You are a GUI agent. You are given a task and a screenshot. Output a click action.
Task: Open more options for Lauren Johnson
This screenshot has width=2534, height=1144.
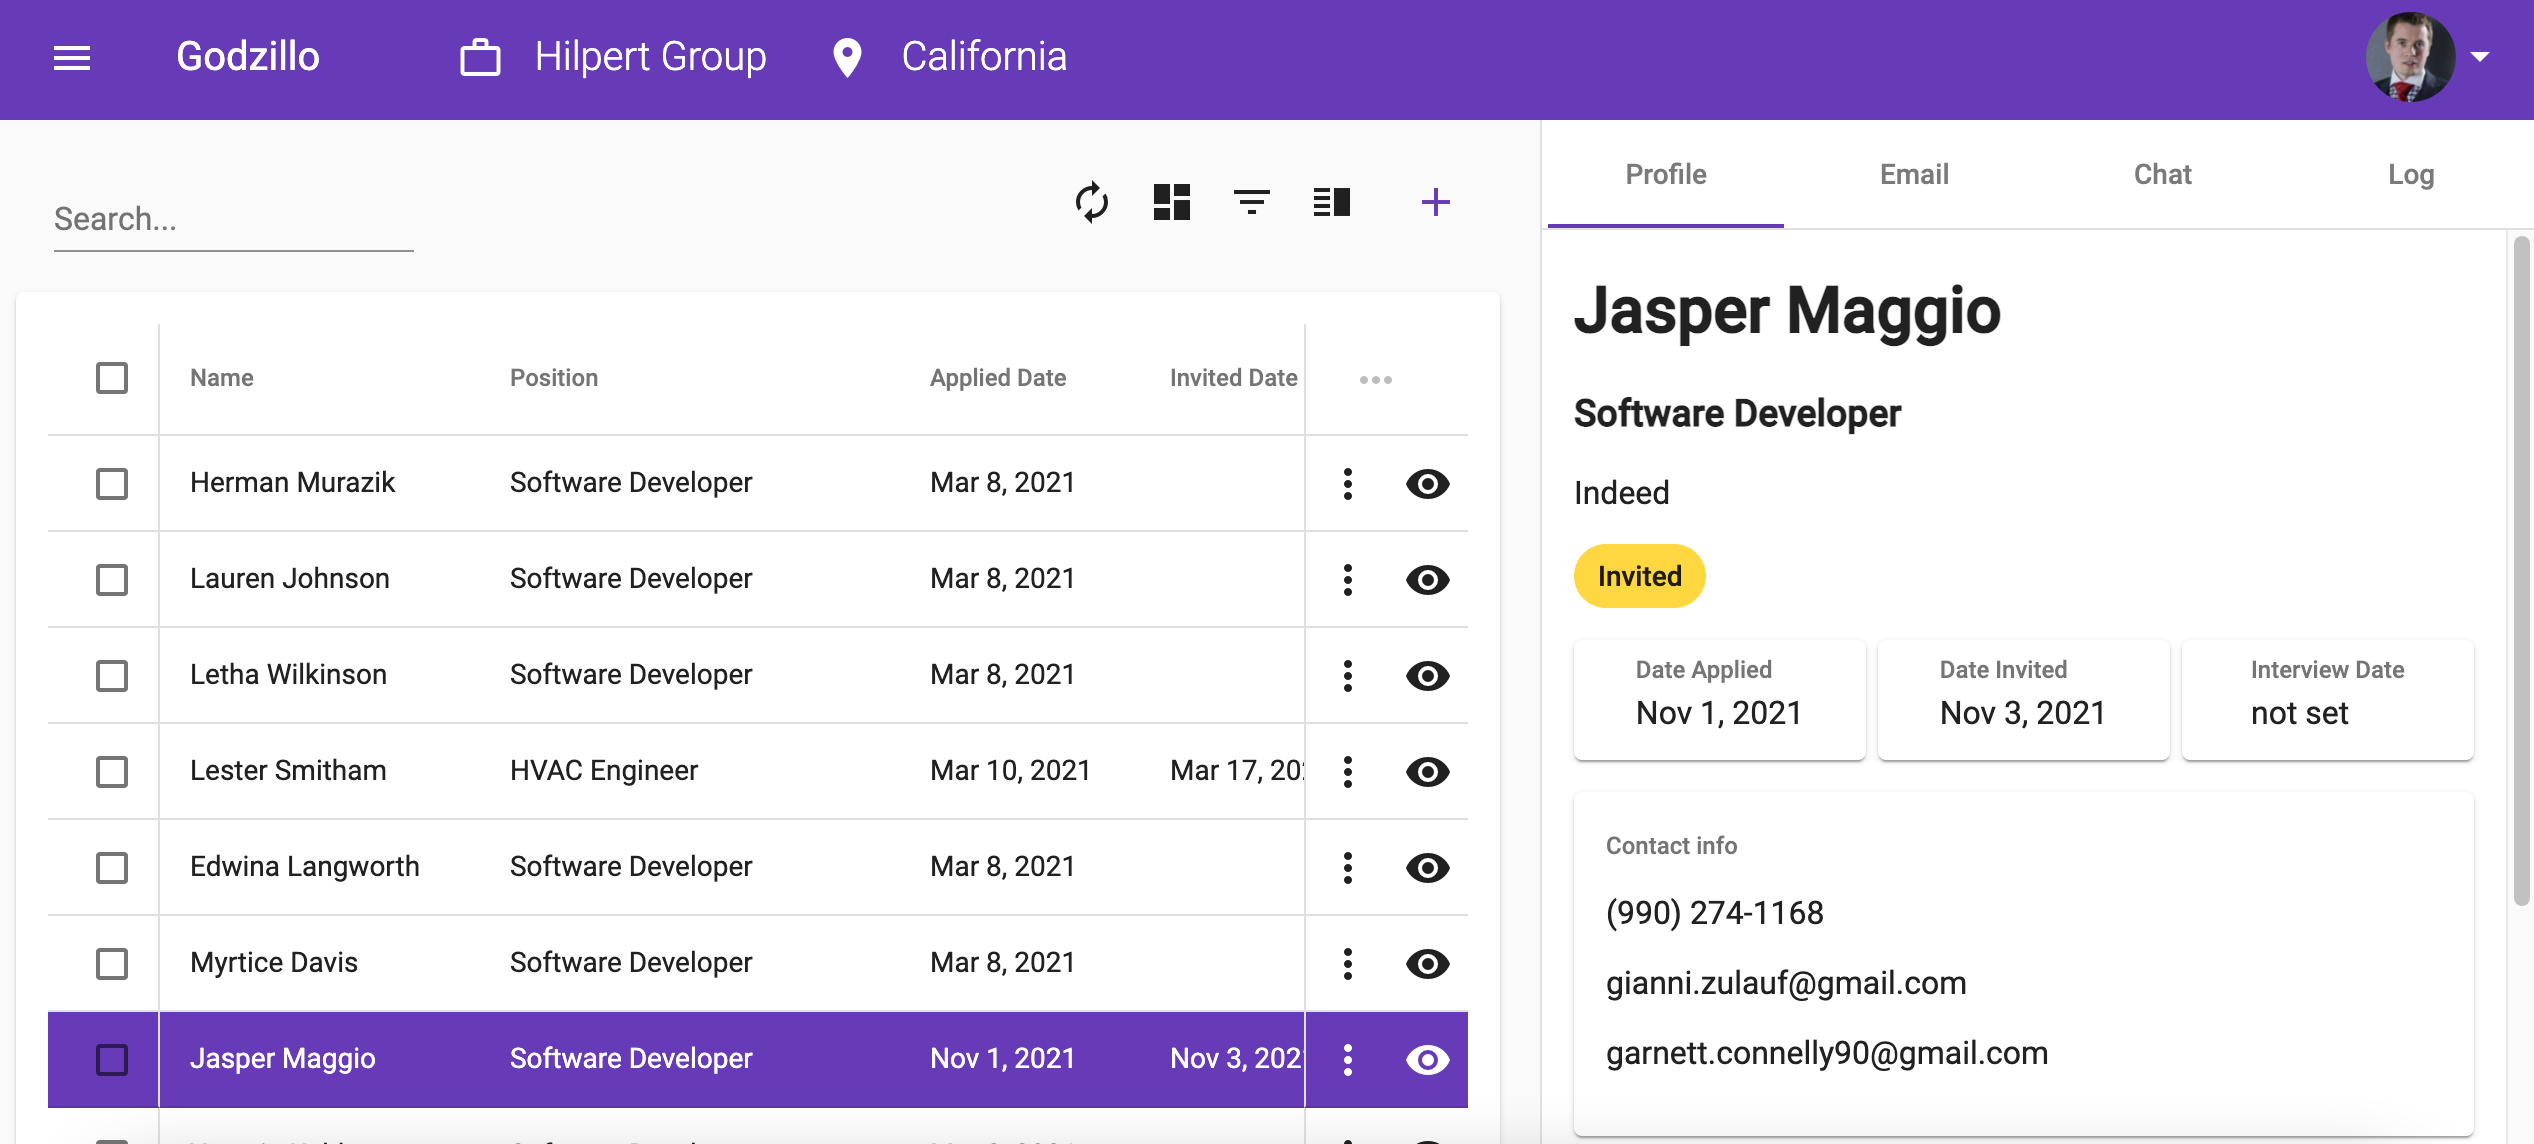[x=1347, y=579]
